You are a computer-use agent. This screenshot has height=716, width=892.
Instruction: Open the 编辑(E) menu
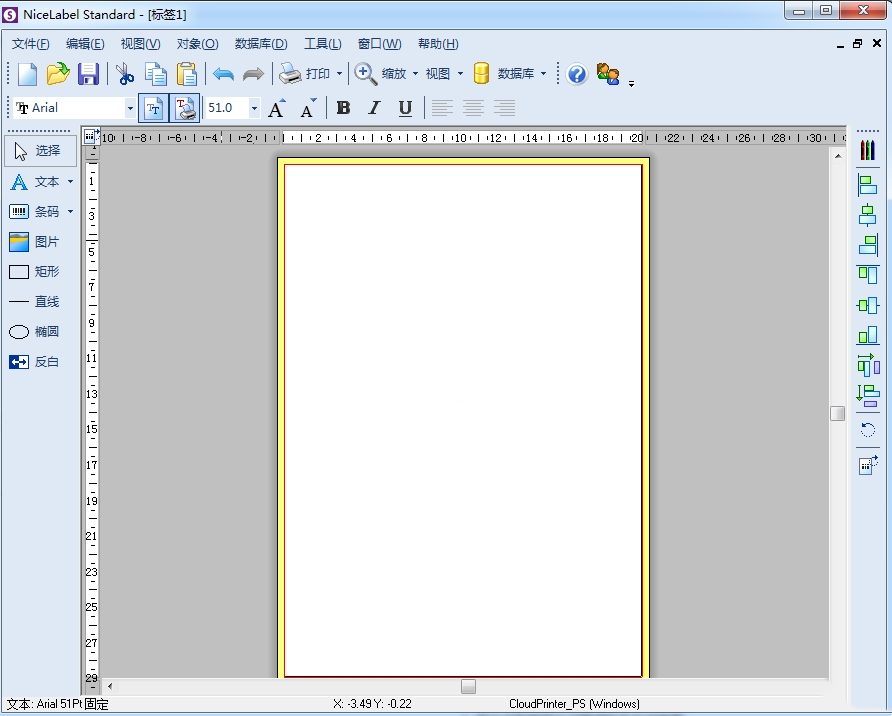point(85,44)
